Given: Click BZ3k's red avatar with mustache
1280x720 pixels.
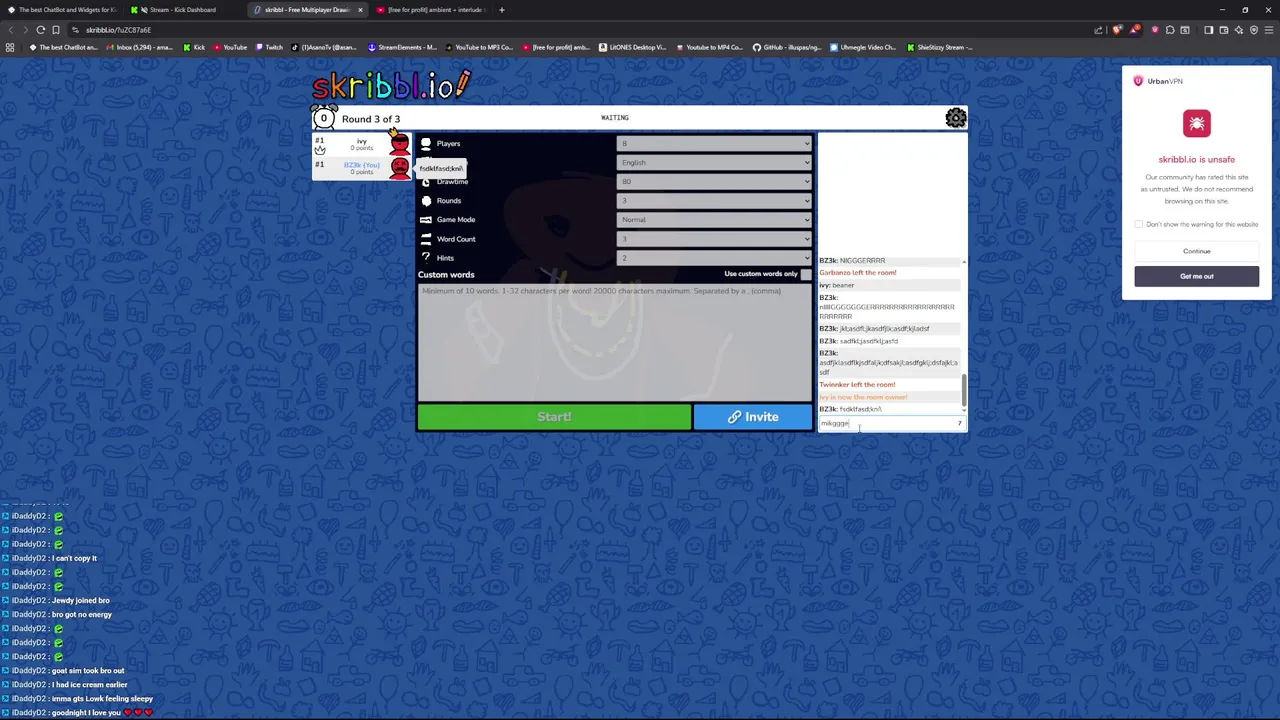Looking at the screenshot, I should click(399, 167).
